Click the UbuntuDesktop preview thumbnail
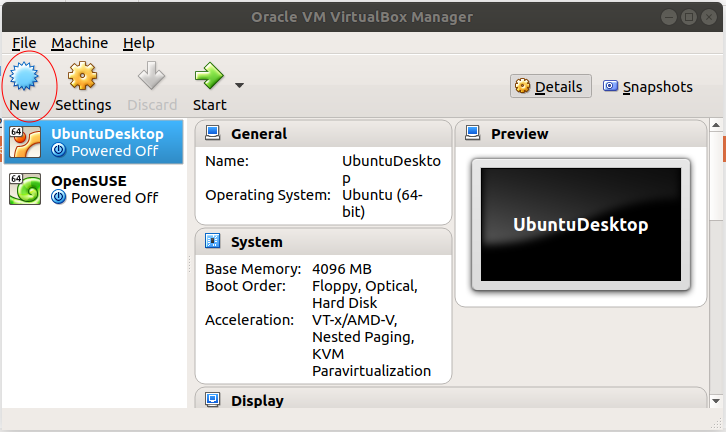 coord(581,225)
